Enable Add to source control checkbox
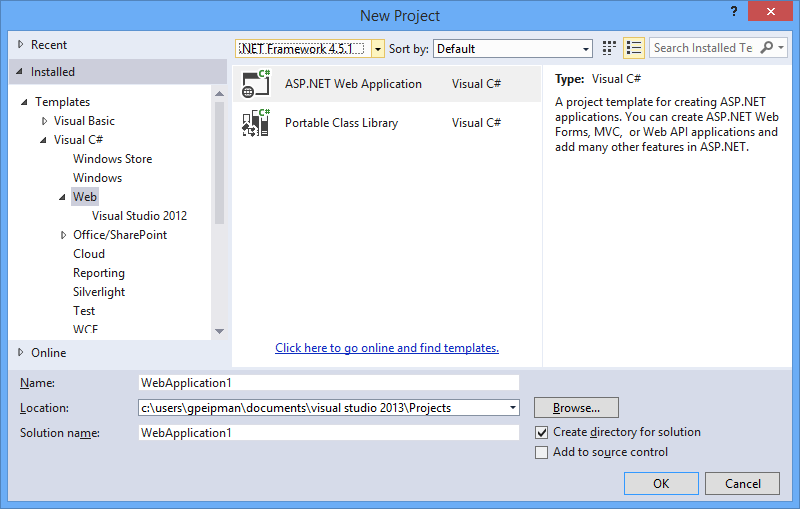The image size is (800, 509). pos(541,452)
